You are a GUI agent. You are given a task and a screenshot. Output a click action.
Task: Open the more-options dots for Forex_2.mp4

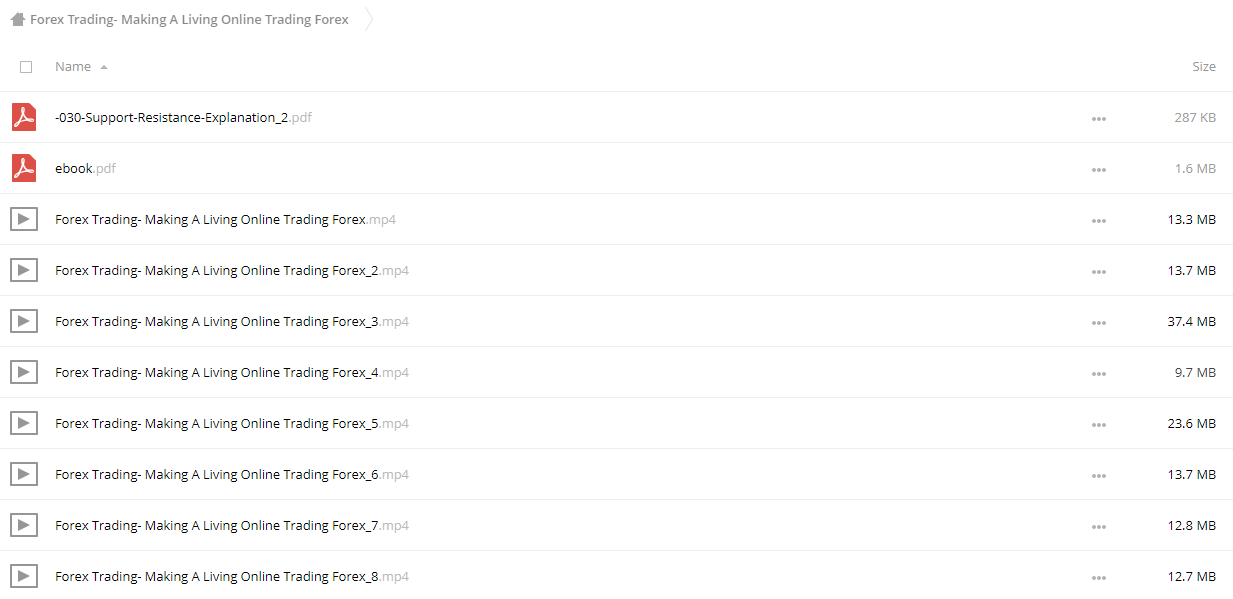point(1099,271)
